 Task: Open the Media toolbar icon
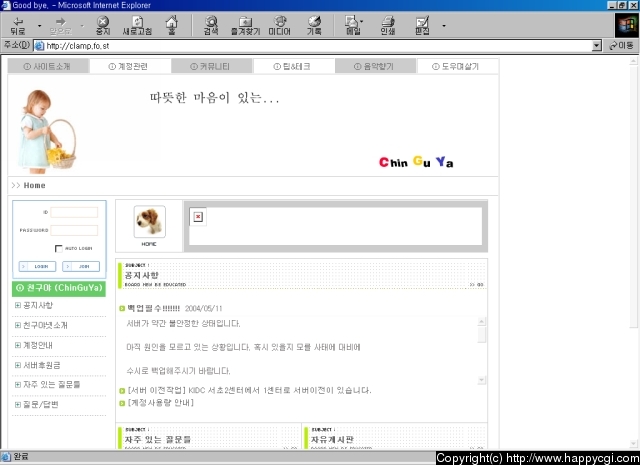(280, 26)
